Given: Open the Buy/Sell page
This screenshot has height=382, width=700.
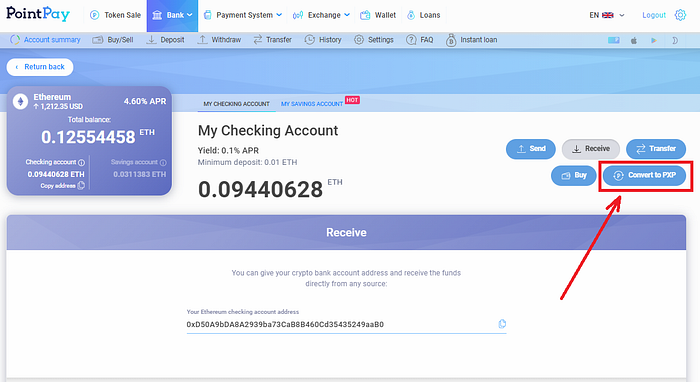Looking at the screenshot, I should [113, 40].
